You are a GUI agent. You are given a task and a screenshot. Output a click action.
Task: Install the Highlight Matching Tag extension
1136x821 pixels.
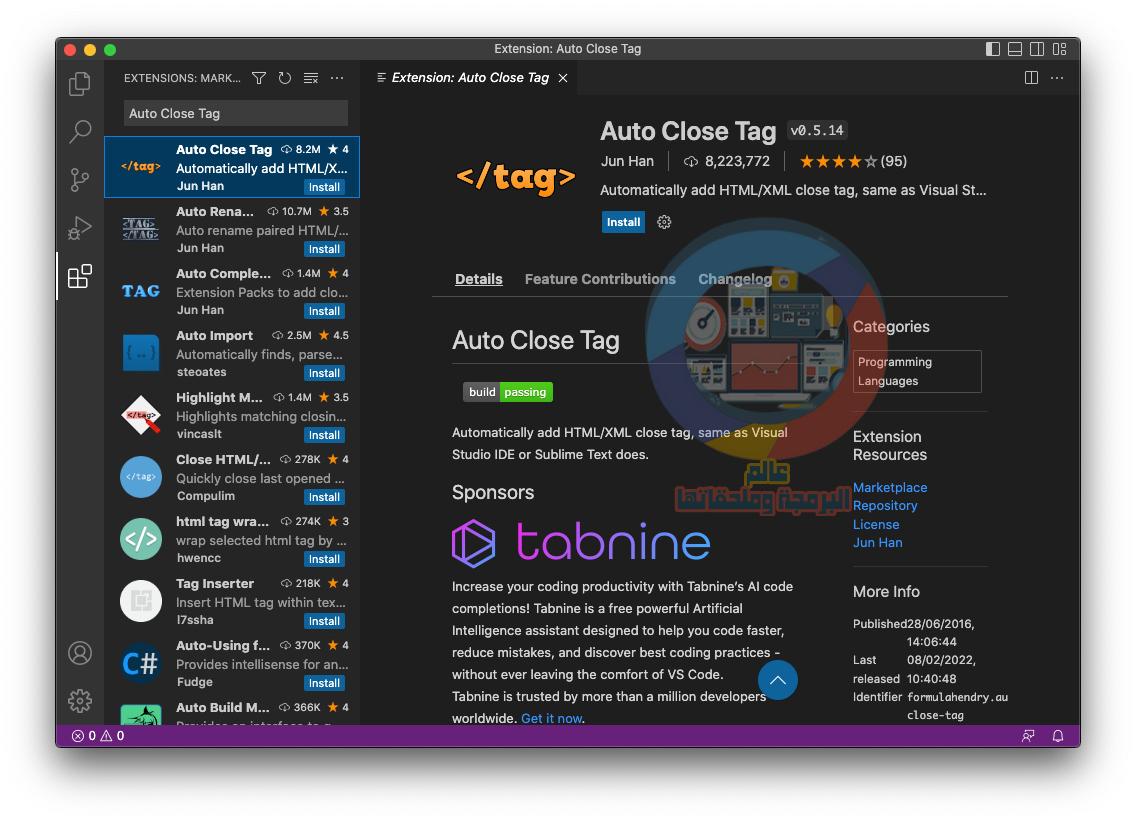[324, 435]
